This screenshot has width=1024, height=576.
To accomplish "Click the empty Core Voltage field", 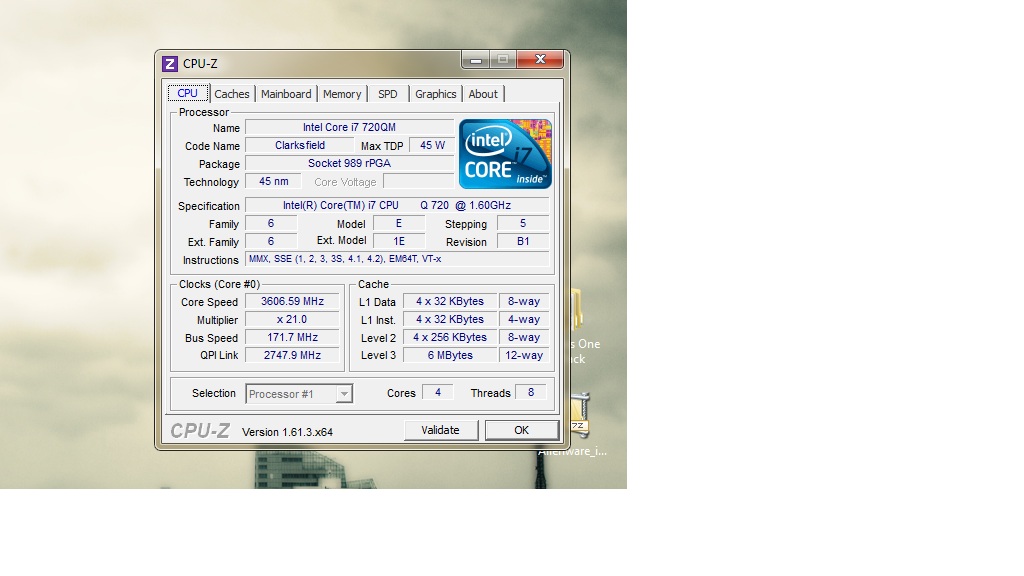I will (x=419, y=182).
